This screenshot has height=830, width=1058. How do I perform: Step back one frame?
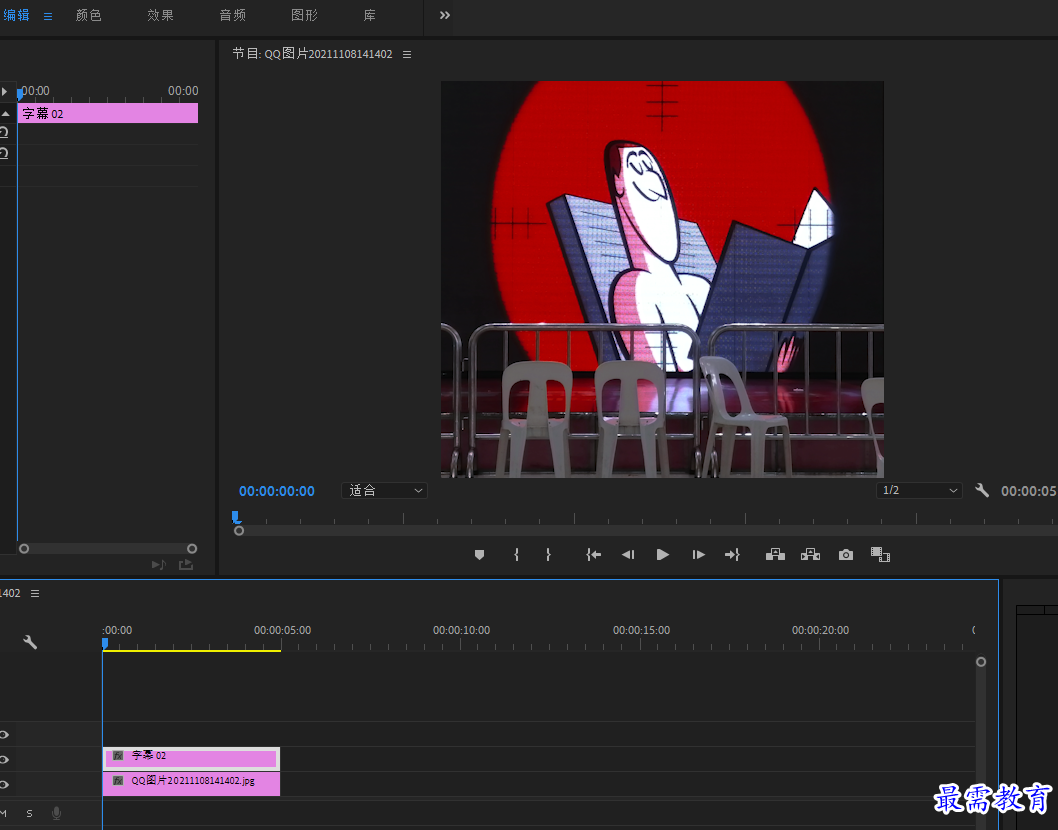pyautogui.click(x=628, y=555)
